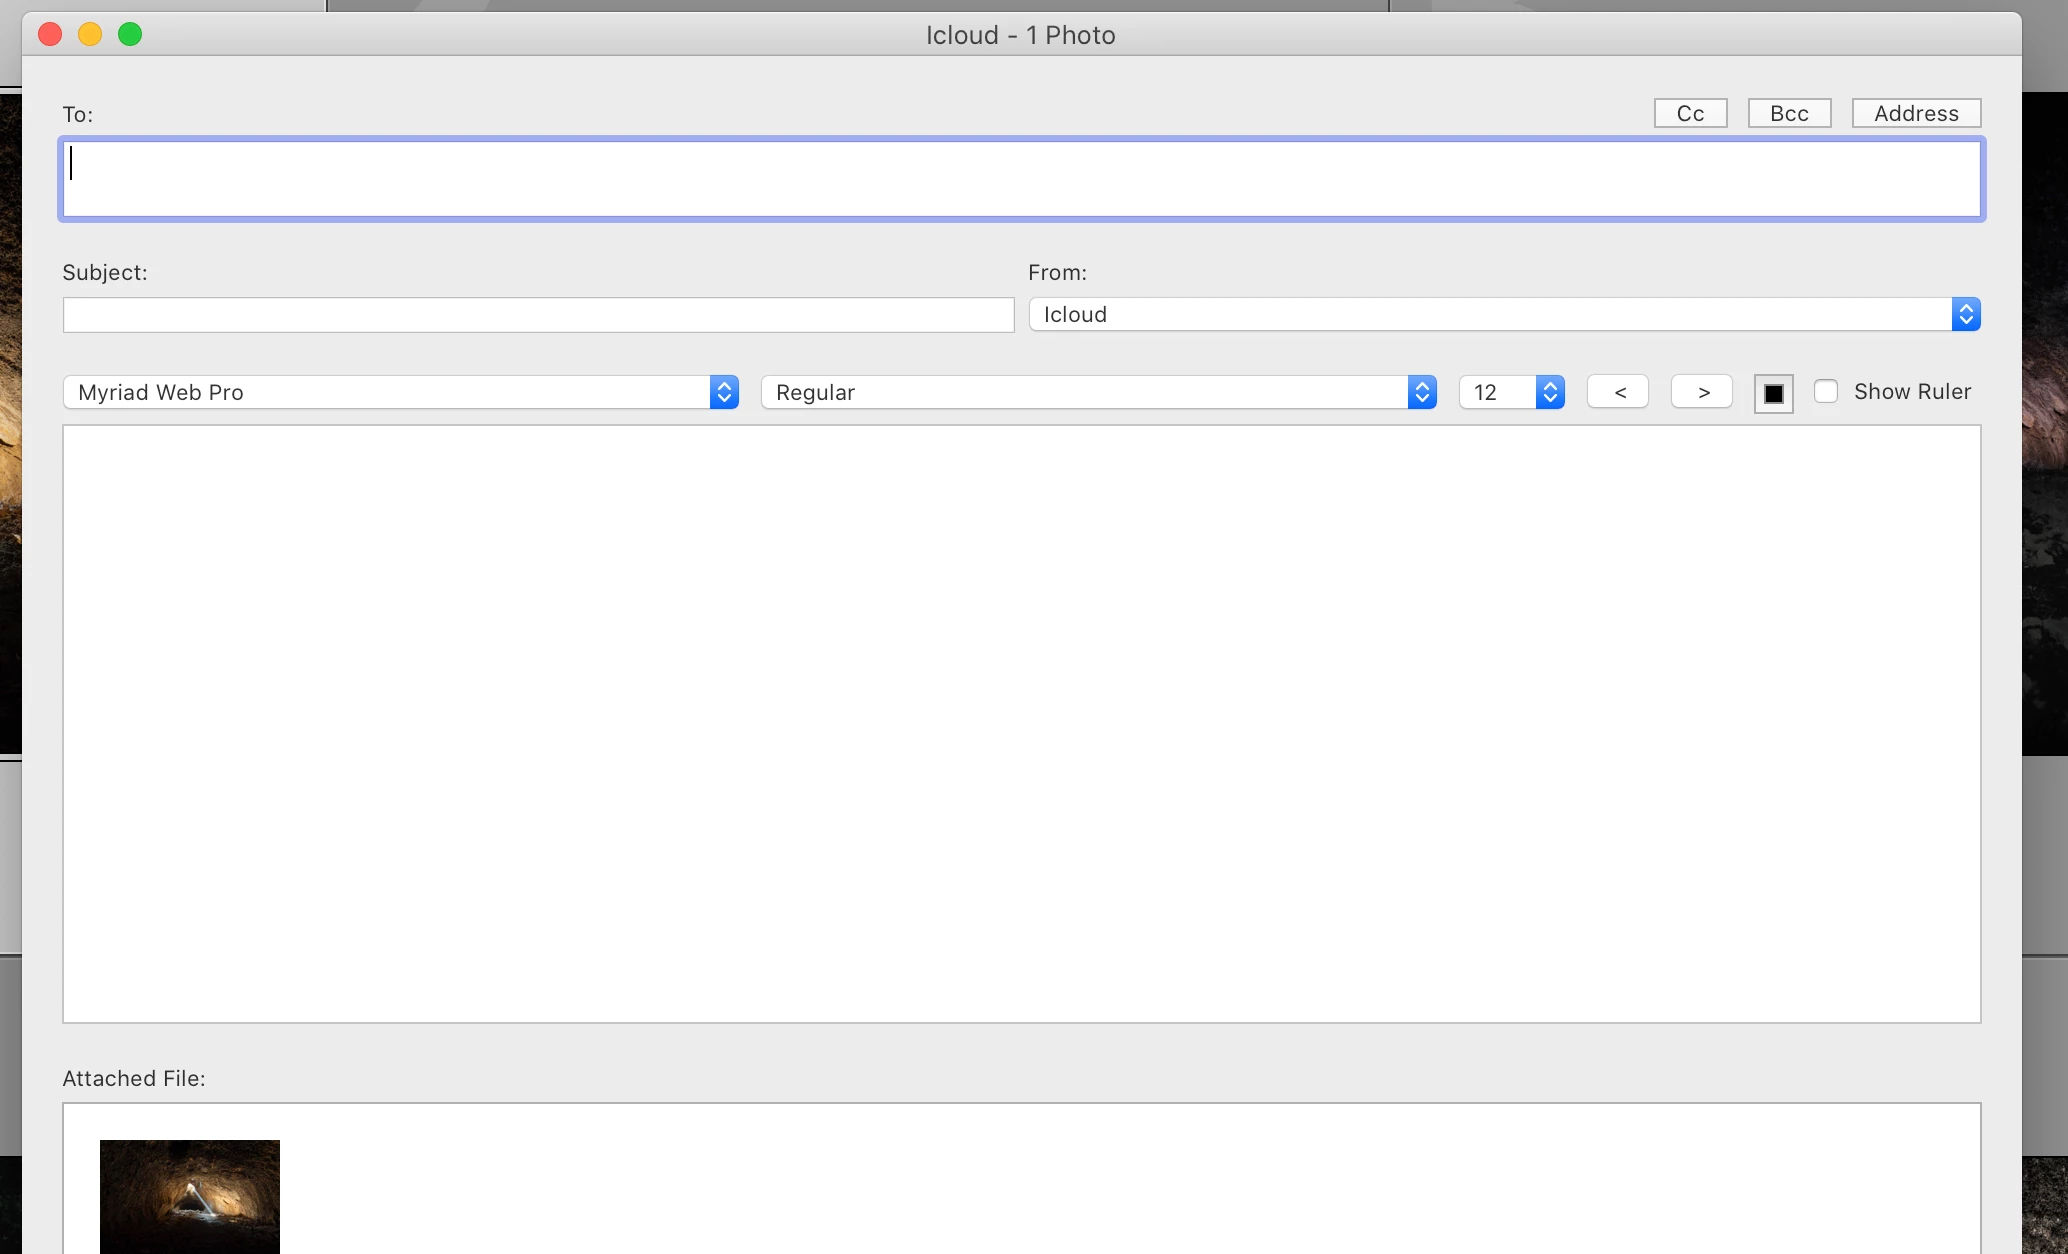Screen dimensions: 2068x1254
Task: Click the Cc button
Action: 1690,113
